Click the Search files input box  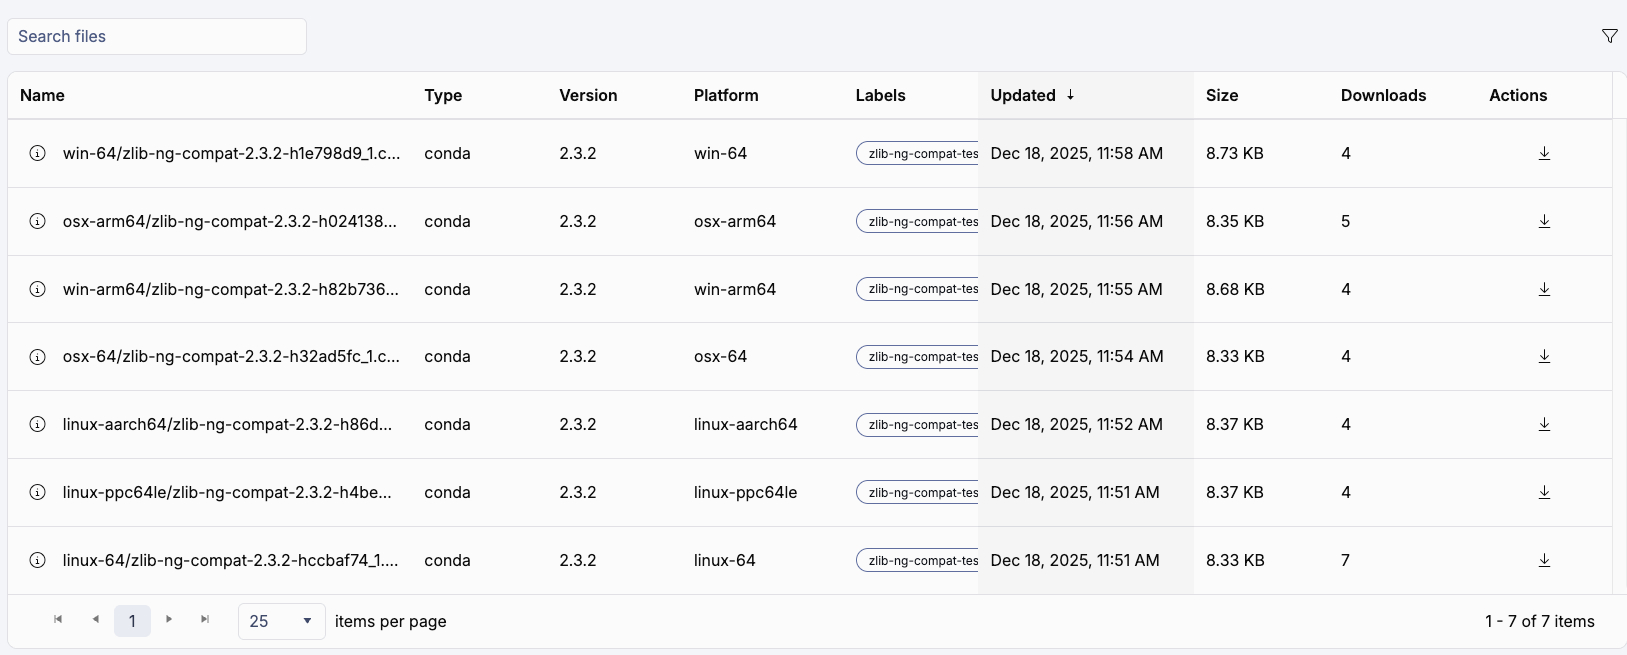point(157,36)
